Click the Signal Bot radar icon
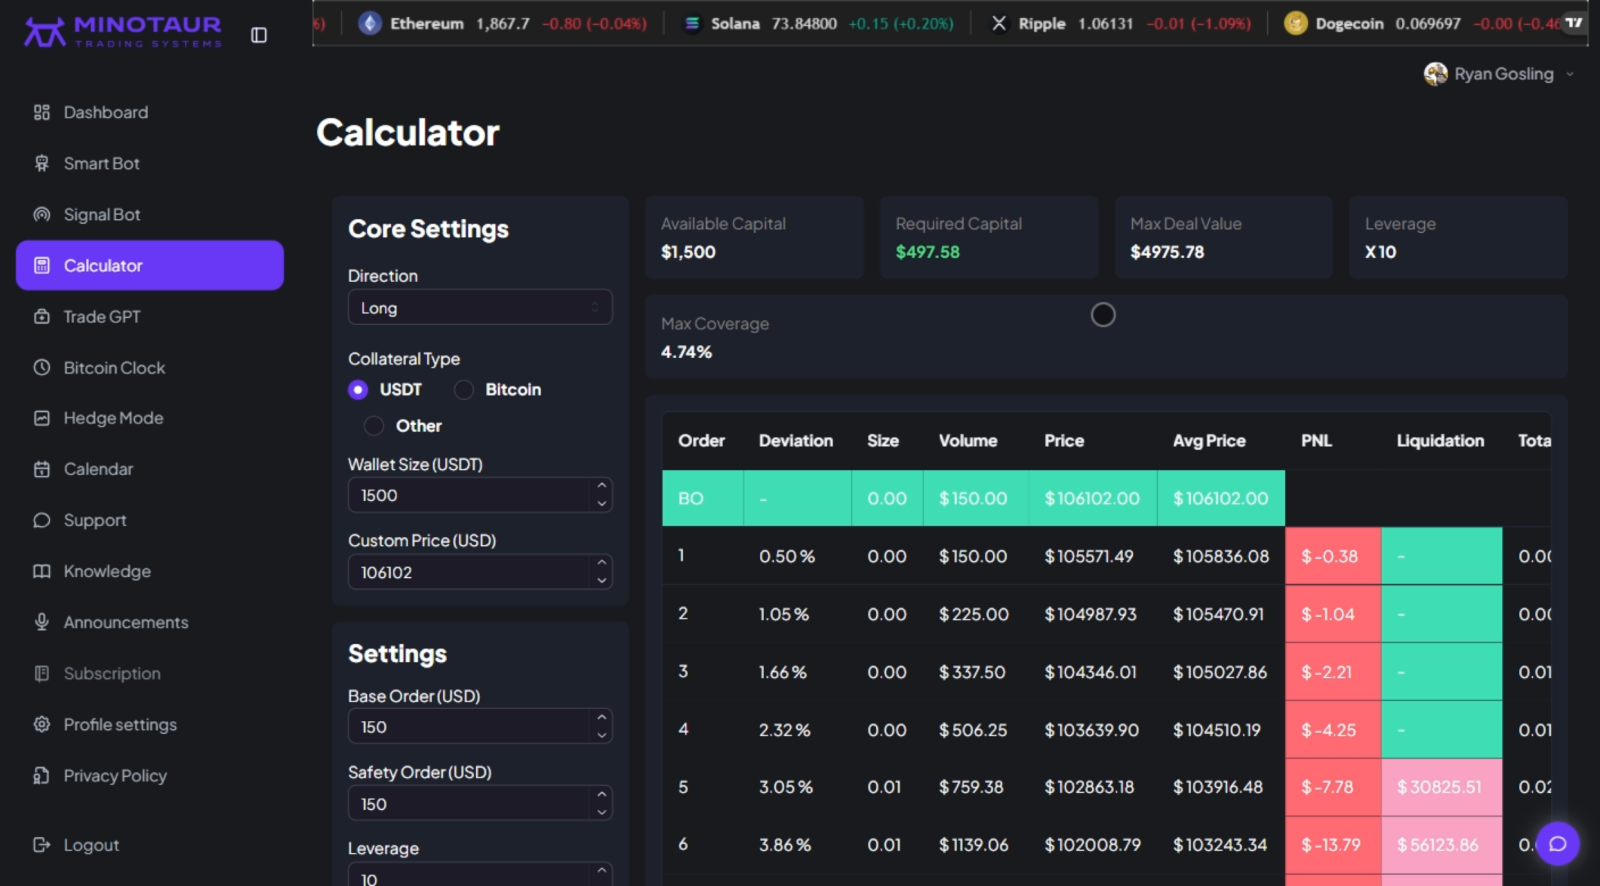The width and height of the screenshot is (1600, 886). click(41, 214)
